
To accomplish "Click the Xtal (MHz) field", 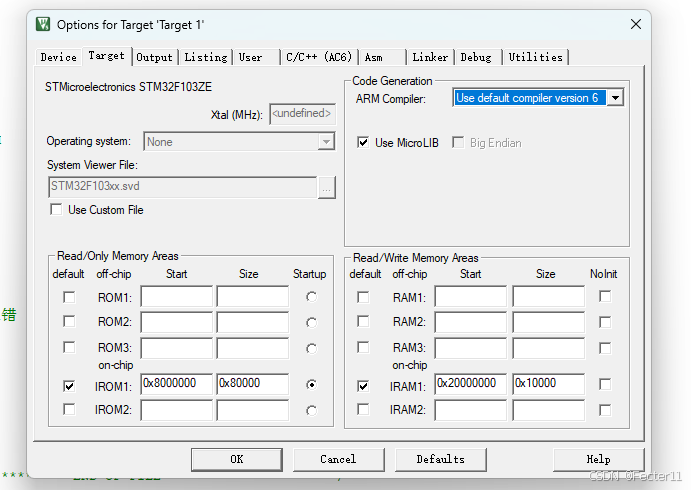I will tap(302, 114).
